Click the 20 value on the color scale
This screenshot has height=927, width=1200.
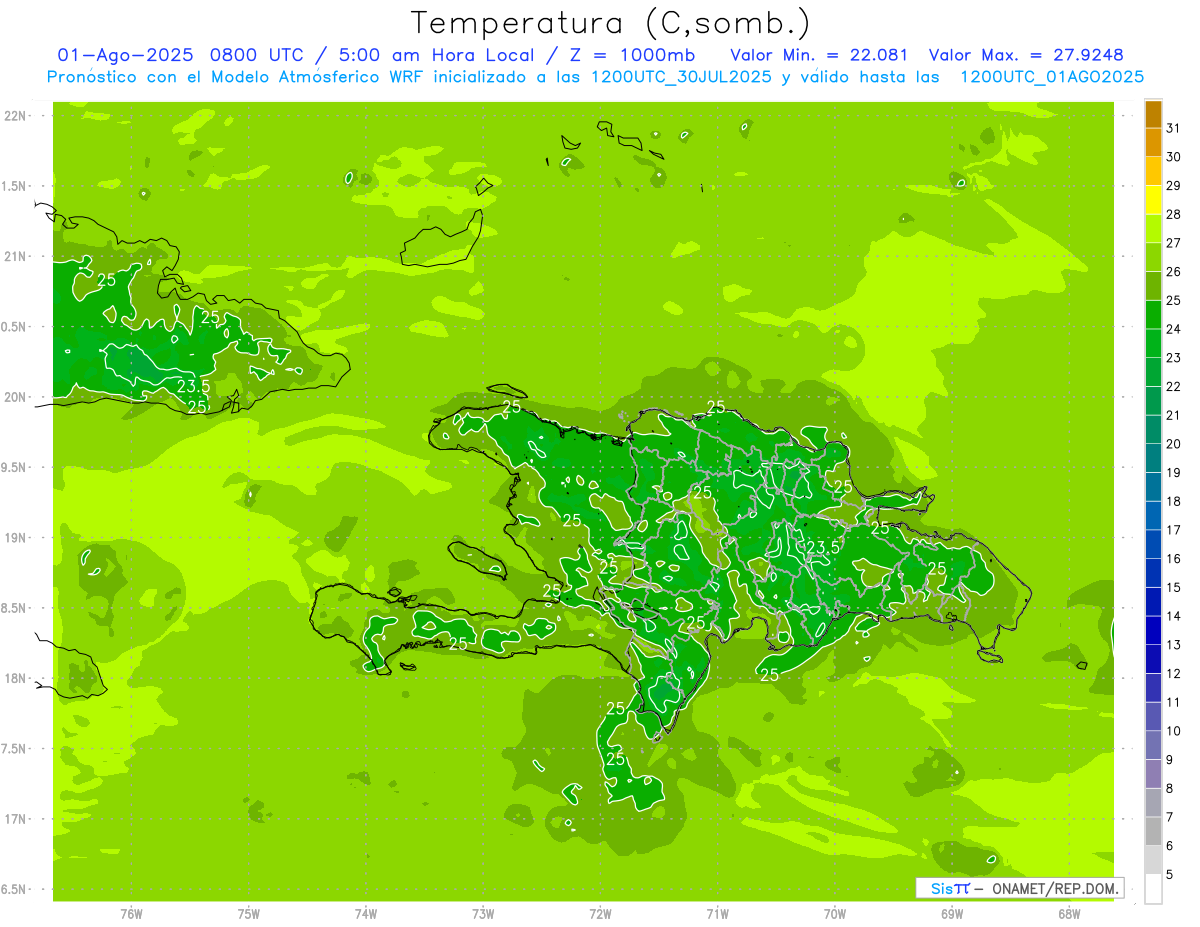[1174, 444]
